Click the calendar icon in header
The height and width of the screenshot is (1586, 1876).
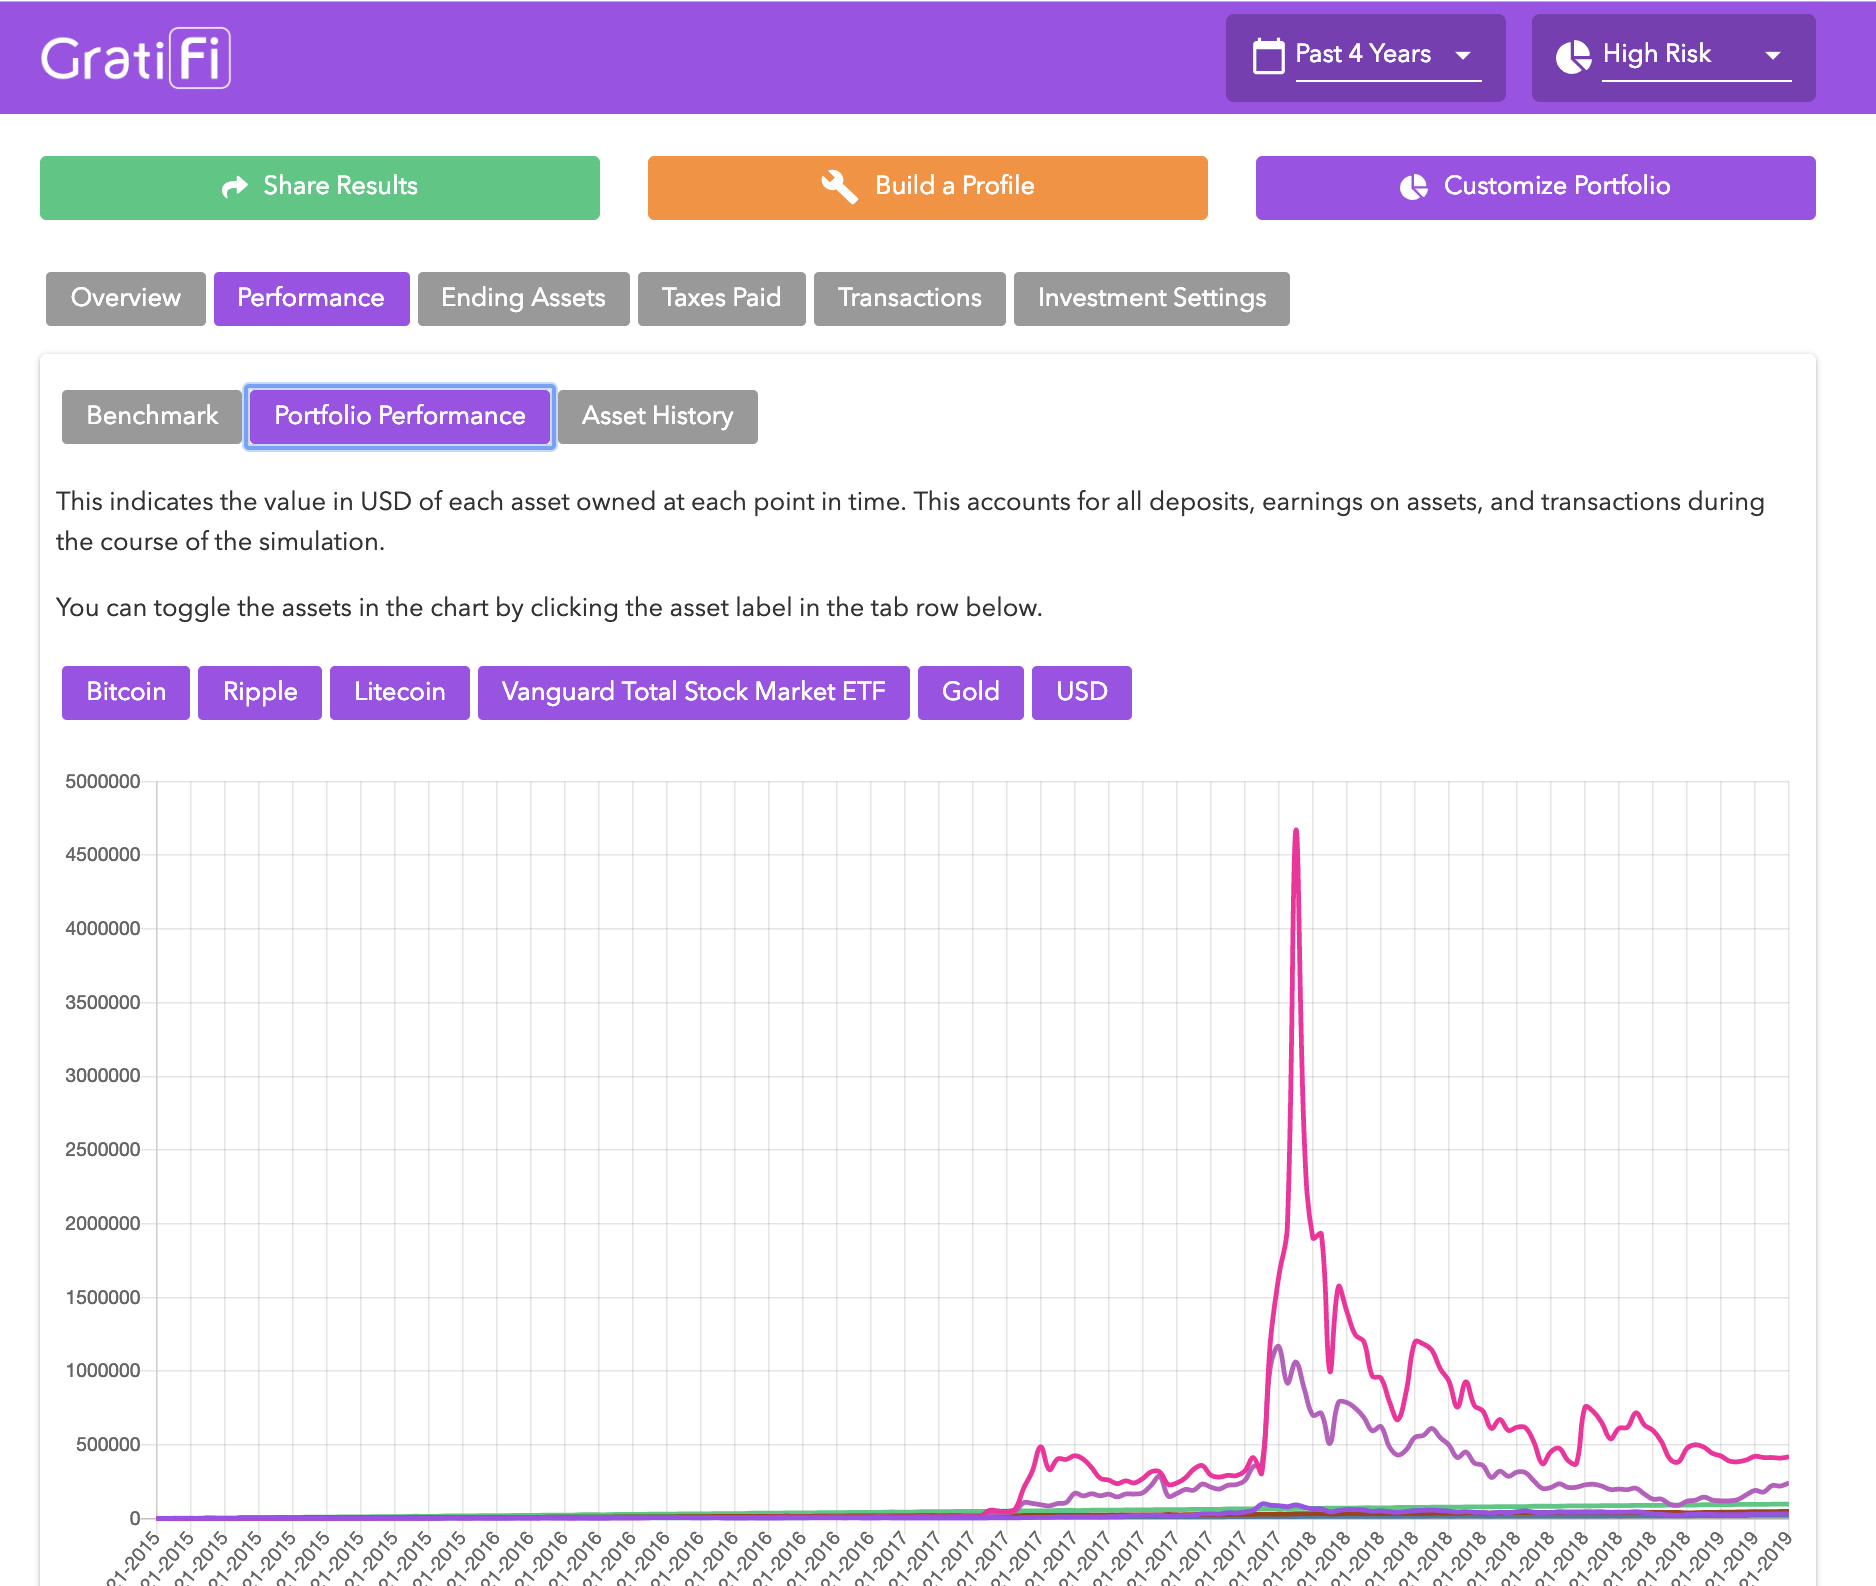click(x=1268, y=56)
